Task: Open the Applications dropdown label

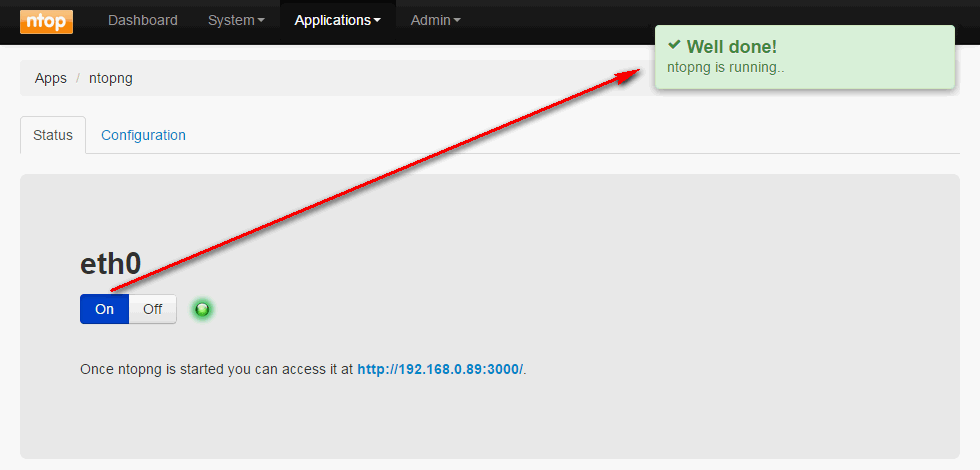Action: (x=332, y=20)
